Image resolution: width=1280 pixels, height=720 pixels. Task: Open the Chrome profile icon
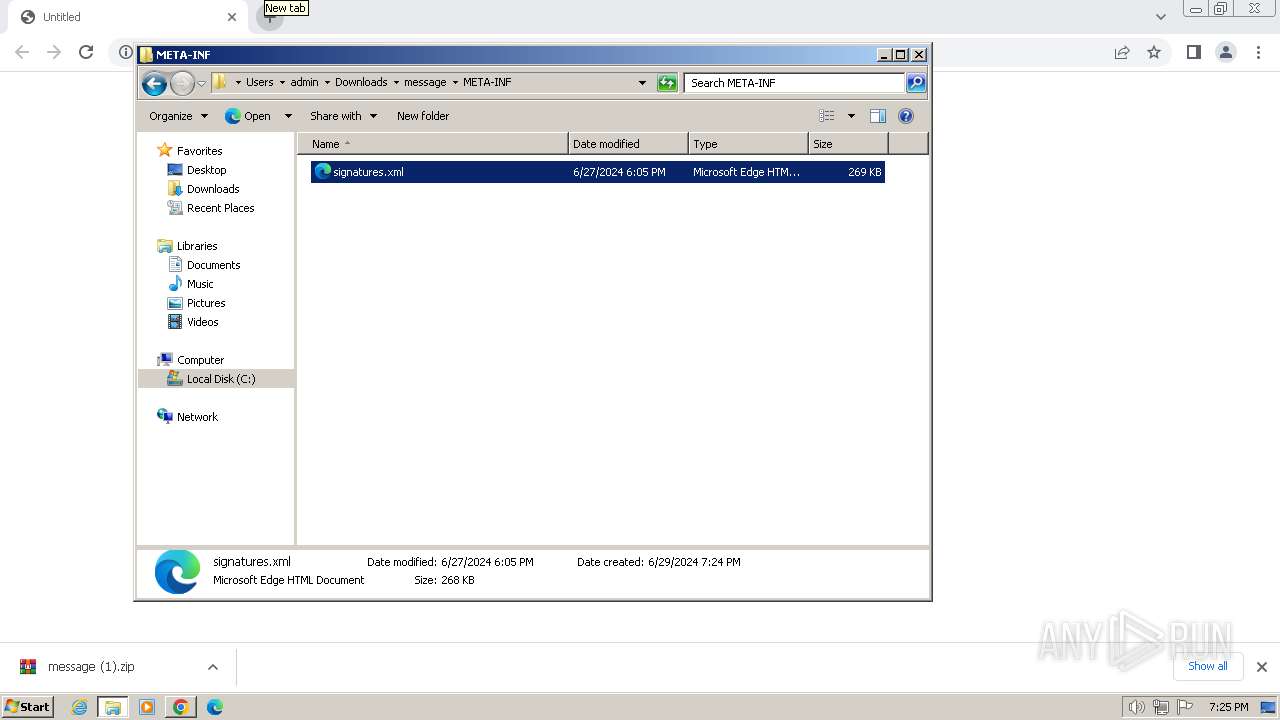[1226, 52]
